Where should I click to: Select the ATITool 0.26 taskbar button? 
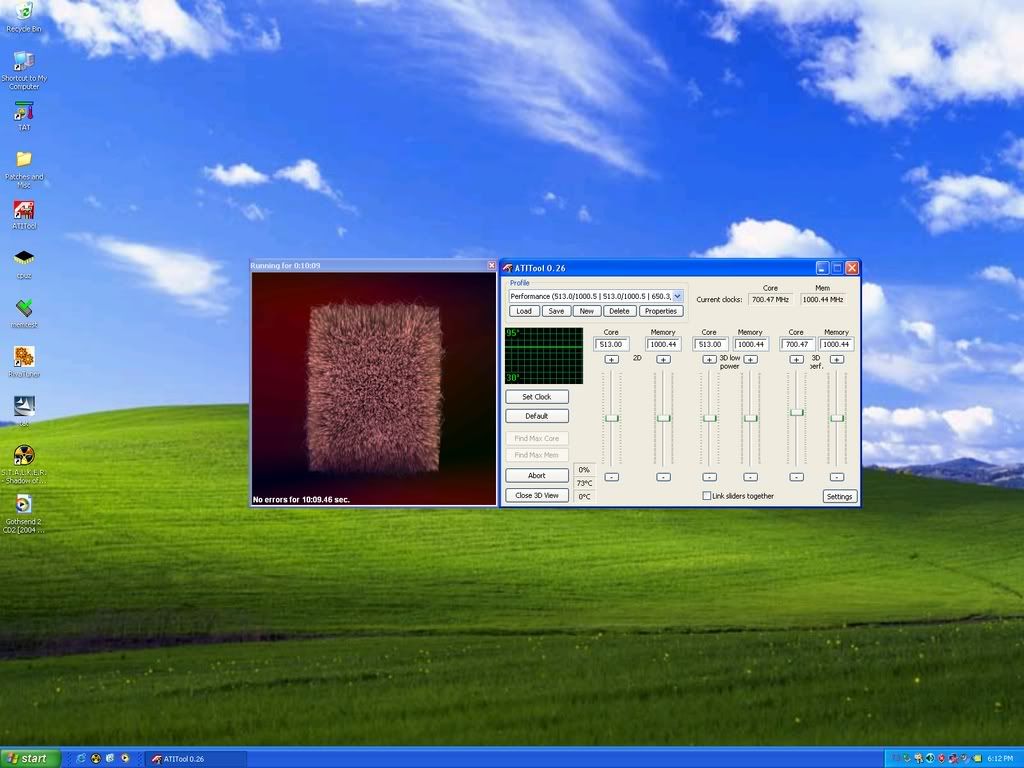pos(195,759)
